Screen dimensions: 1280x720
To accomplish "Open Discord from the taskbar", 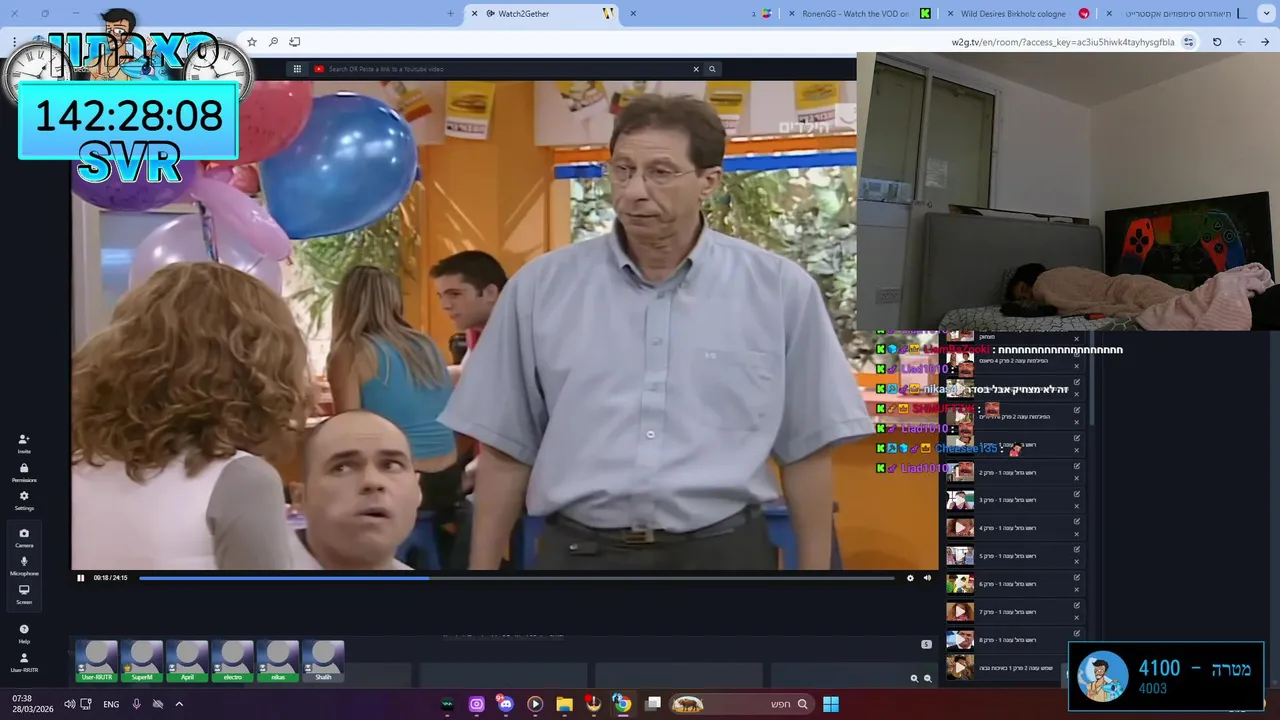I will 505,704.
